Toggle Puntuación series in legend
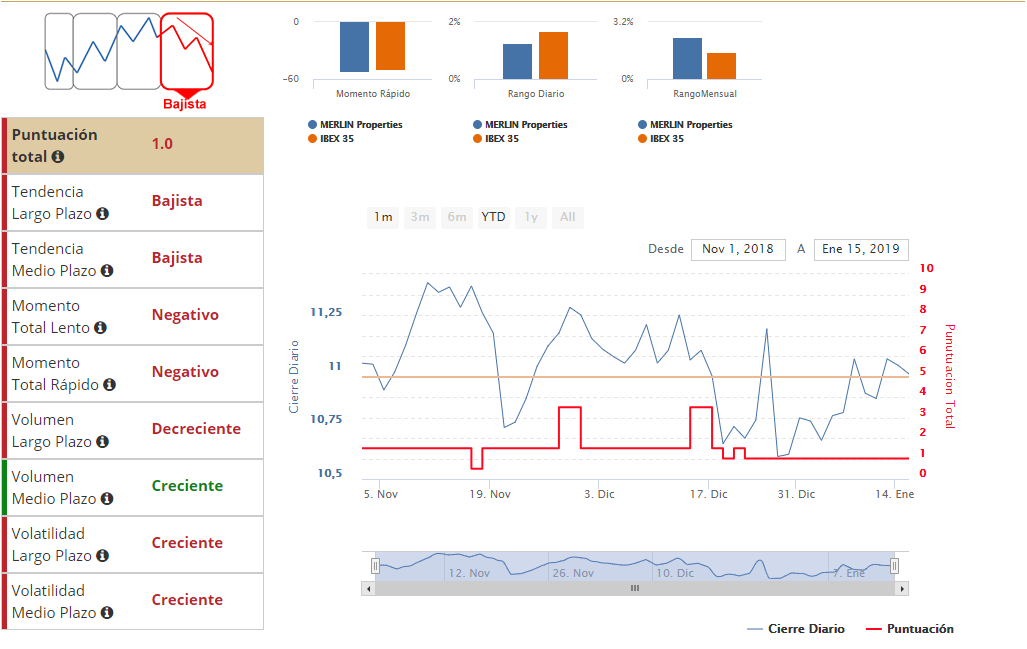 [910, 629]
